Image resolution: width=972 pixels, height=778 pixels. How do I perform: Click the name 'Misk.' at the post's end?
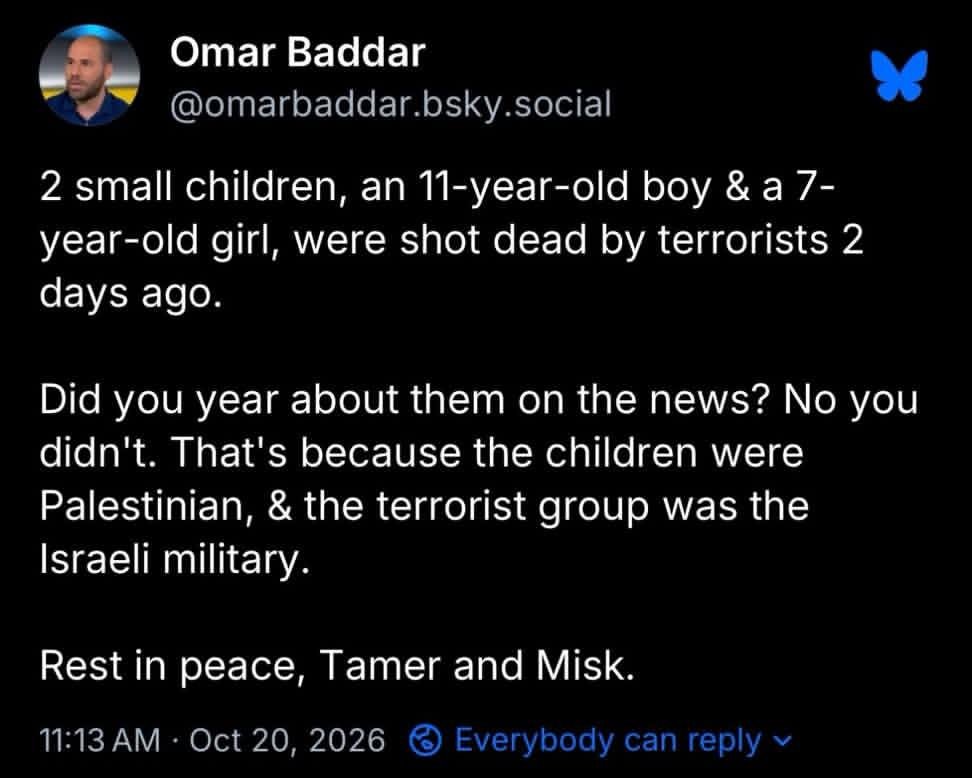[585, 665]
